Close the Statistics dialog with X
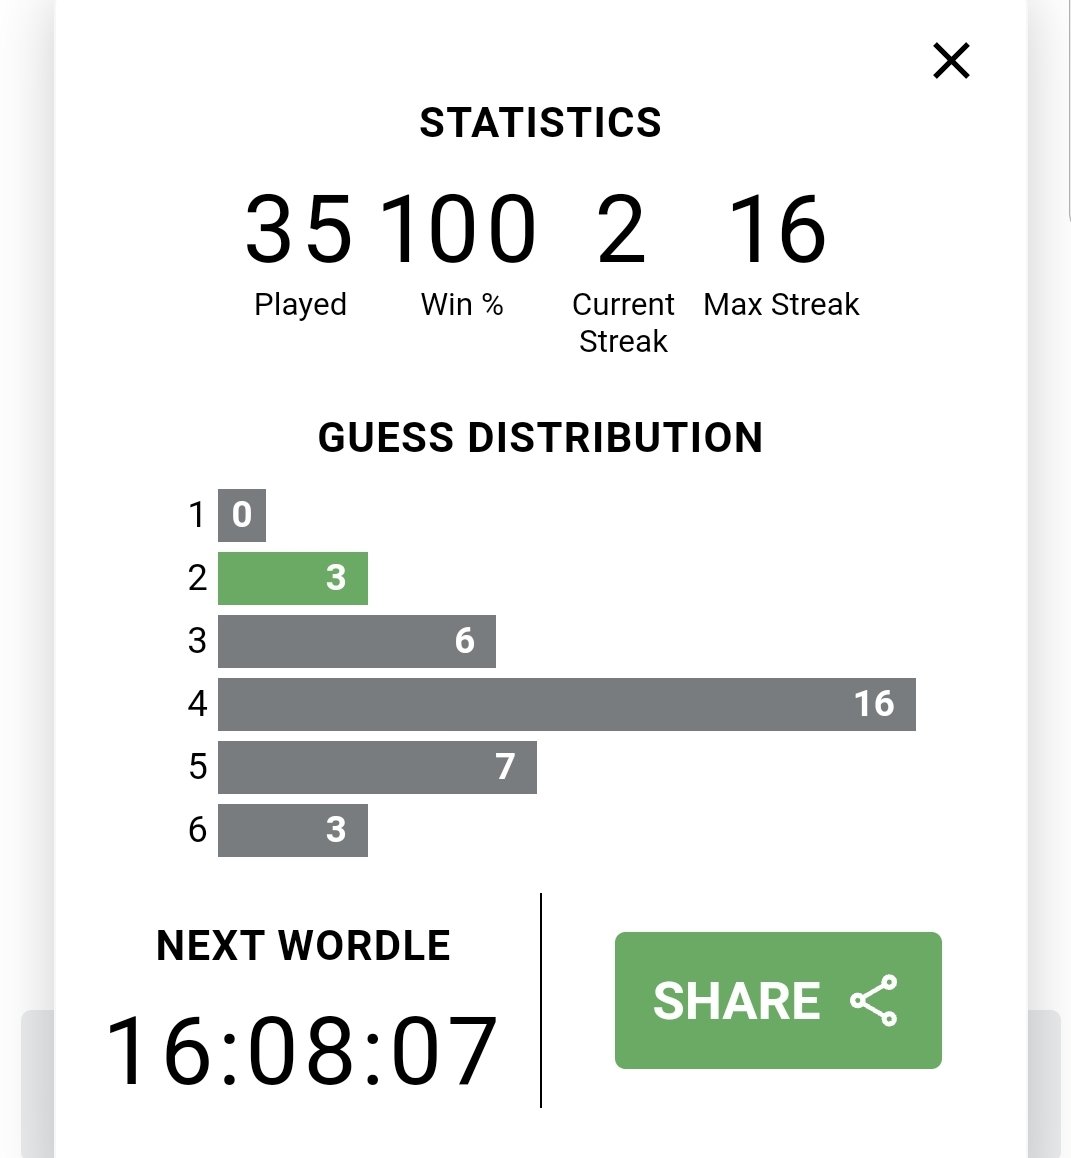Viewport: 1071px width, 1158px height. pyautogui.click(x=951, y=61)
